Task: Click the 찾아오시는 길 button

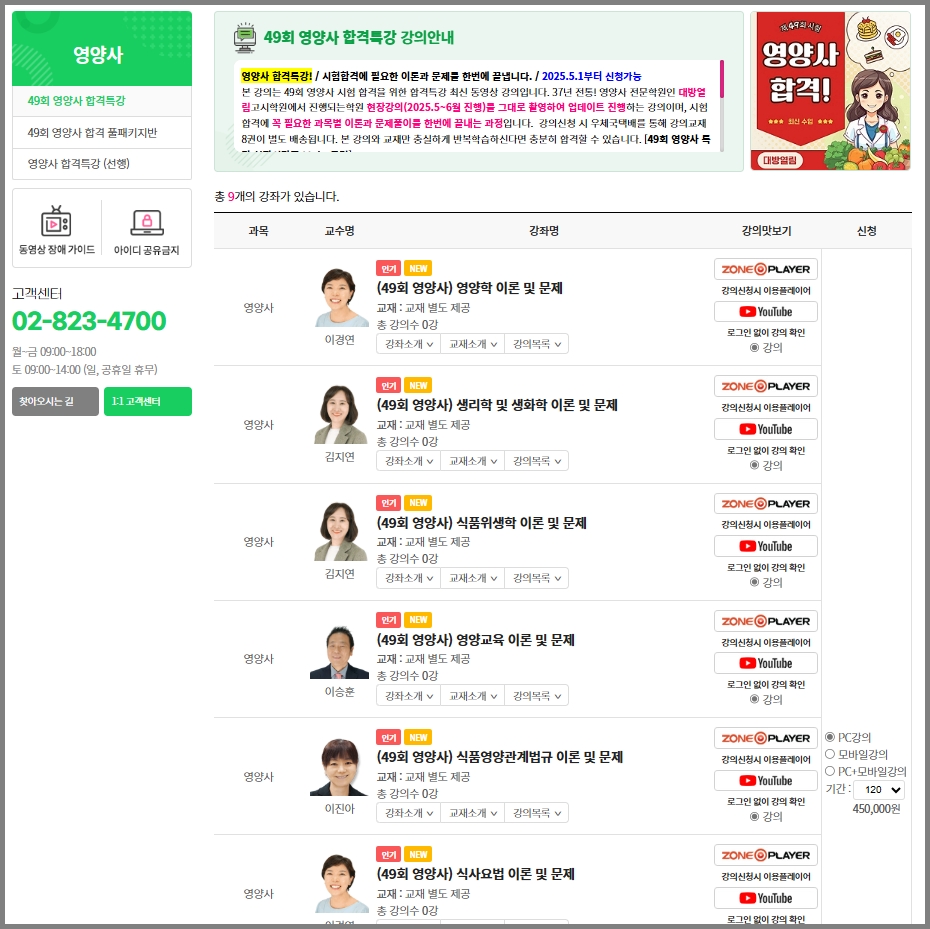Action: [x=55, y=402]
